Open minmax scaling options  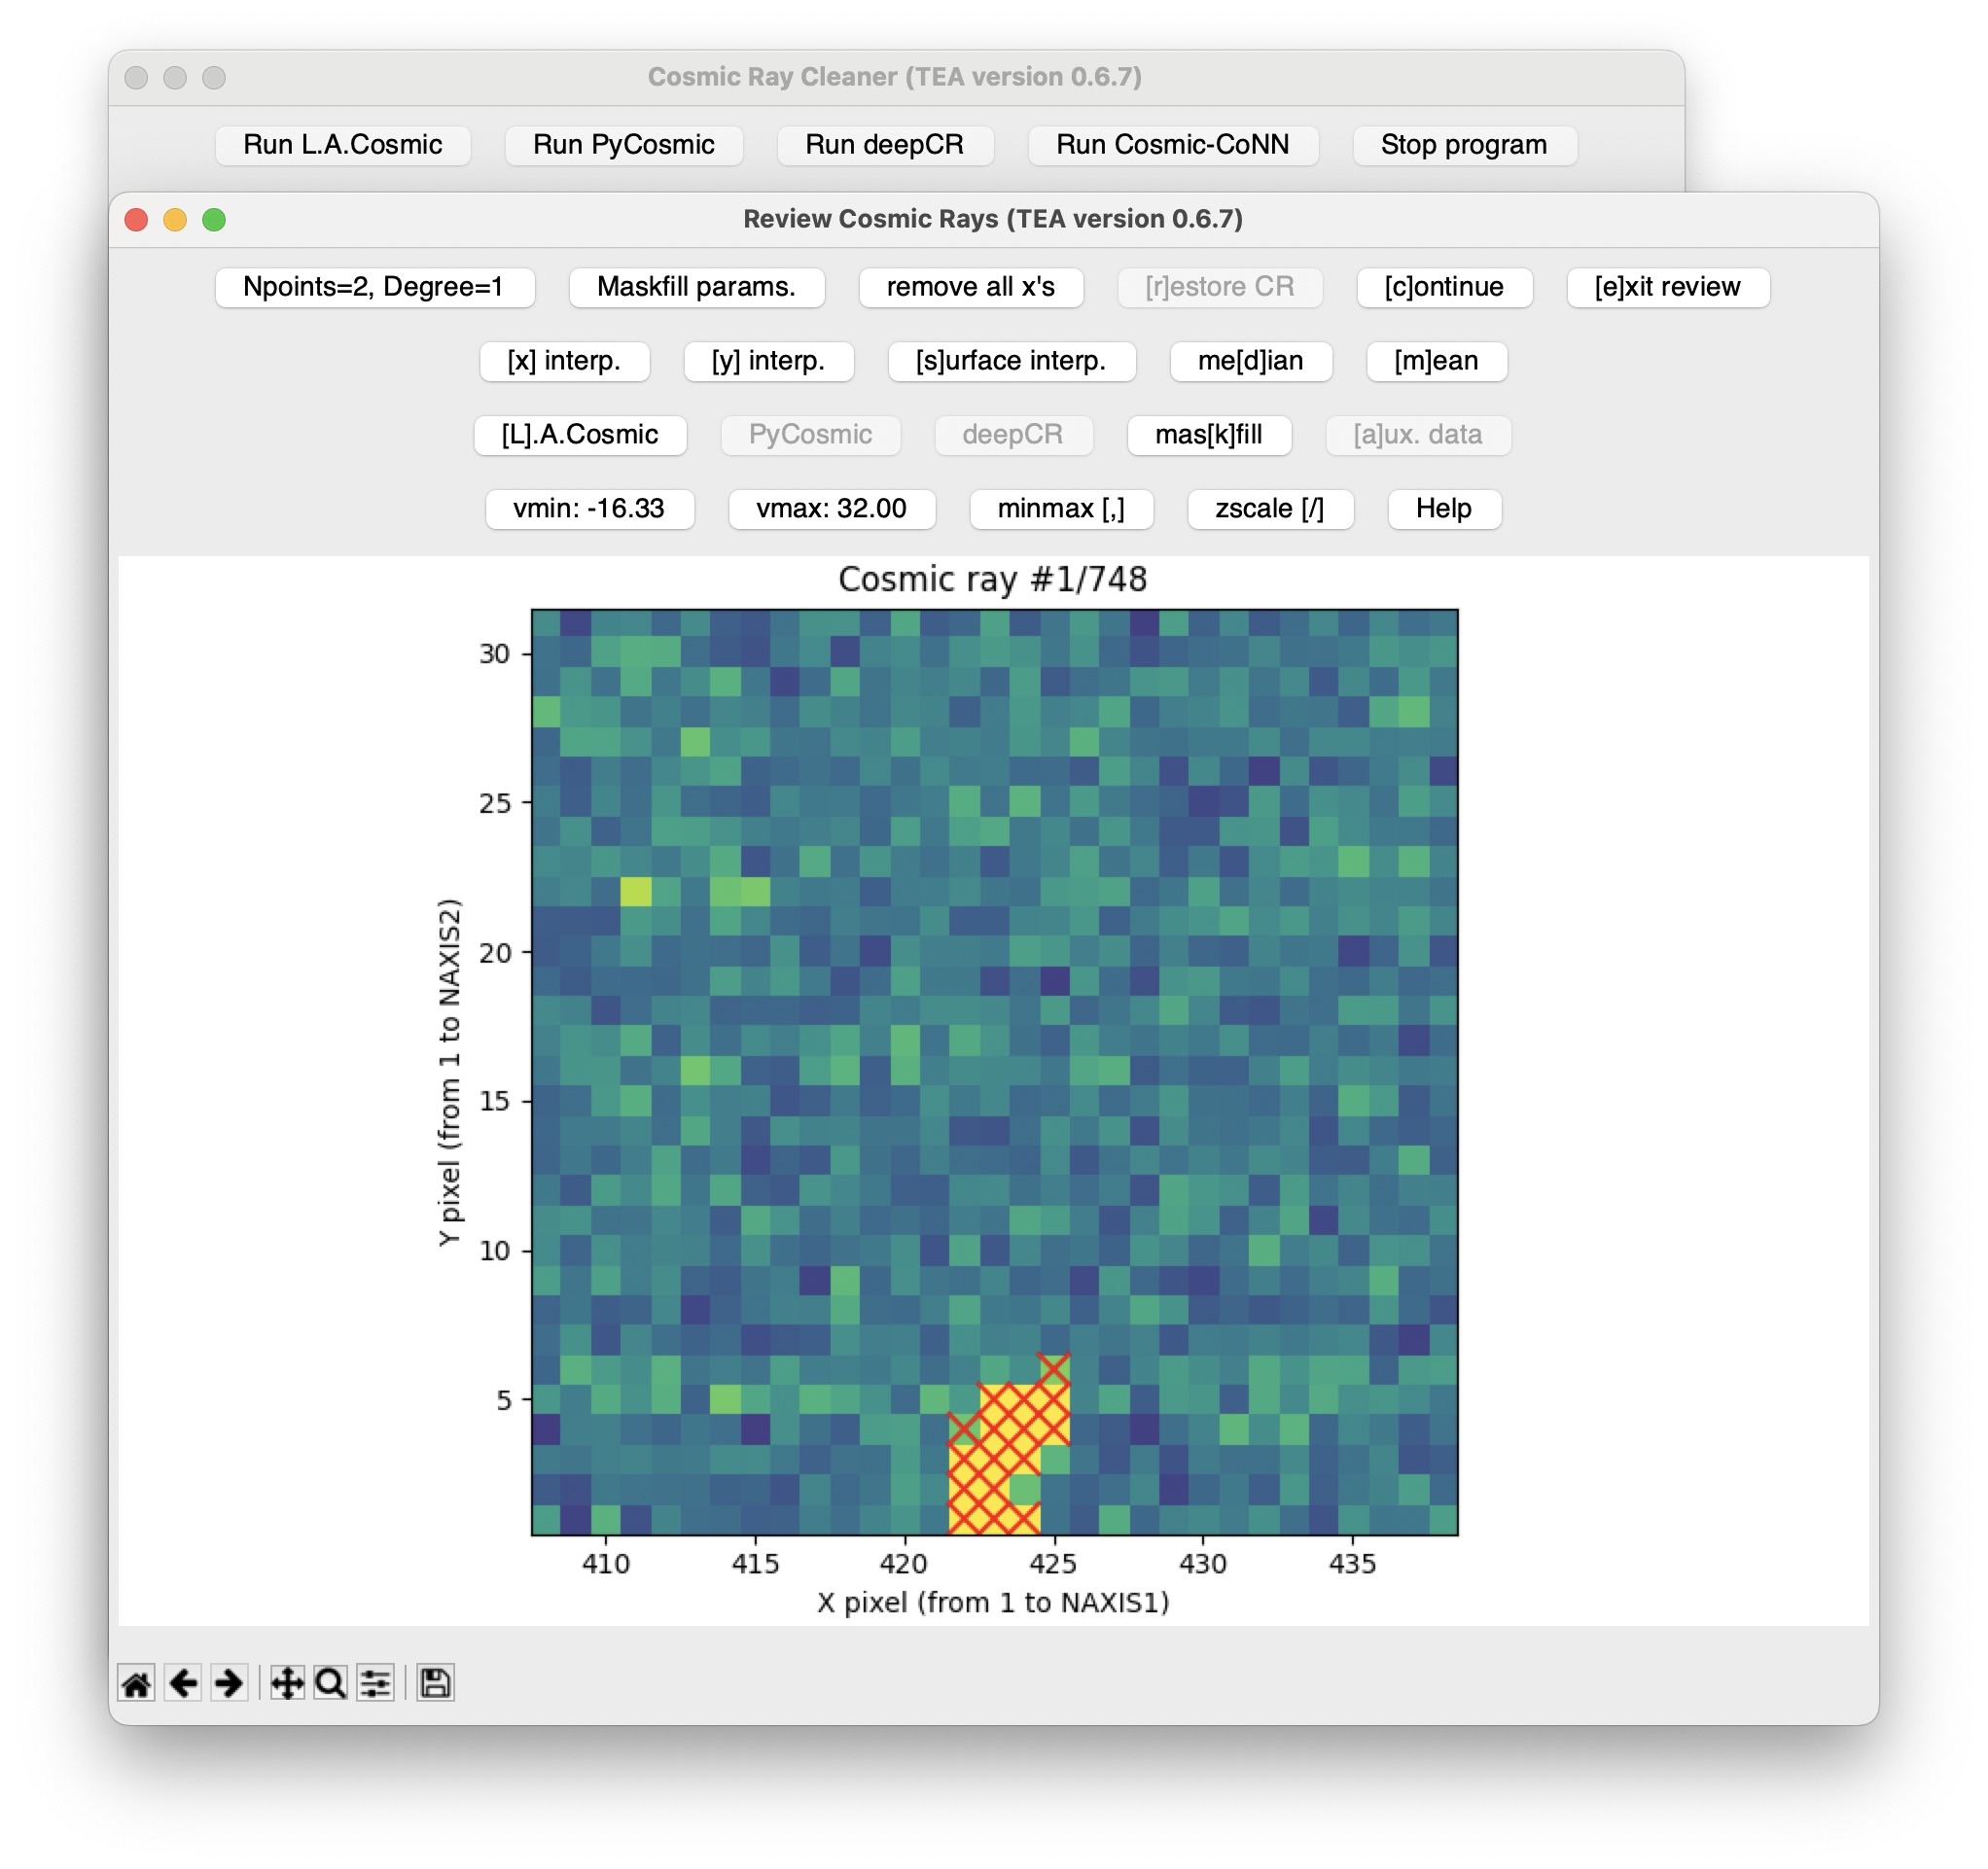(x=1062, y=509)
